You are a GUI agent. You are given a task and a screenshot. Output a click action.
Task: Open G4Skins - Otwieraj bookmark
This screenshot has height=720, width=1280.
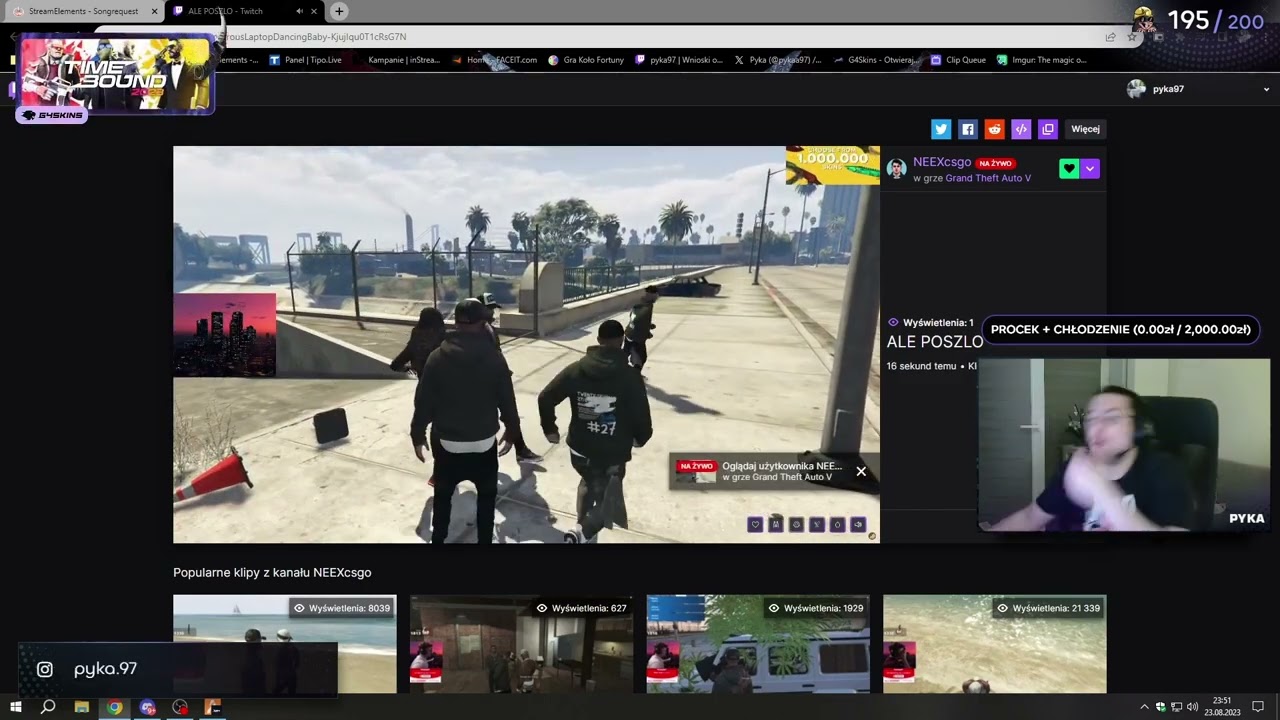tap(876, 60)
